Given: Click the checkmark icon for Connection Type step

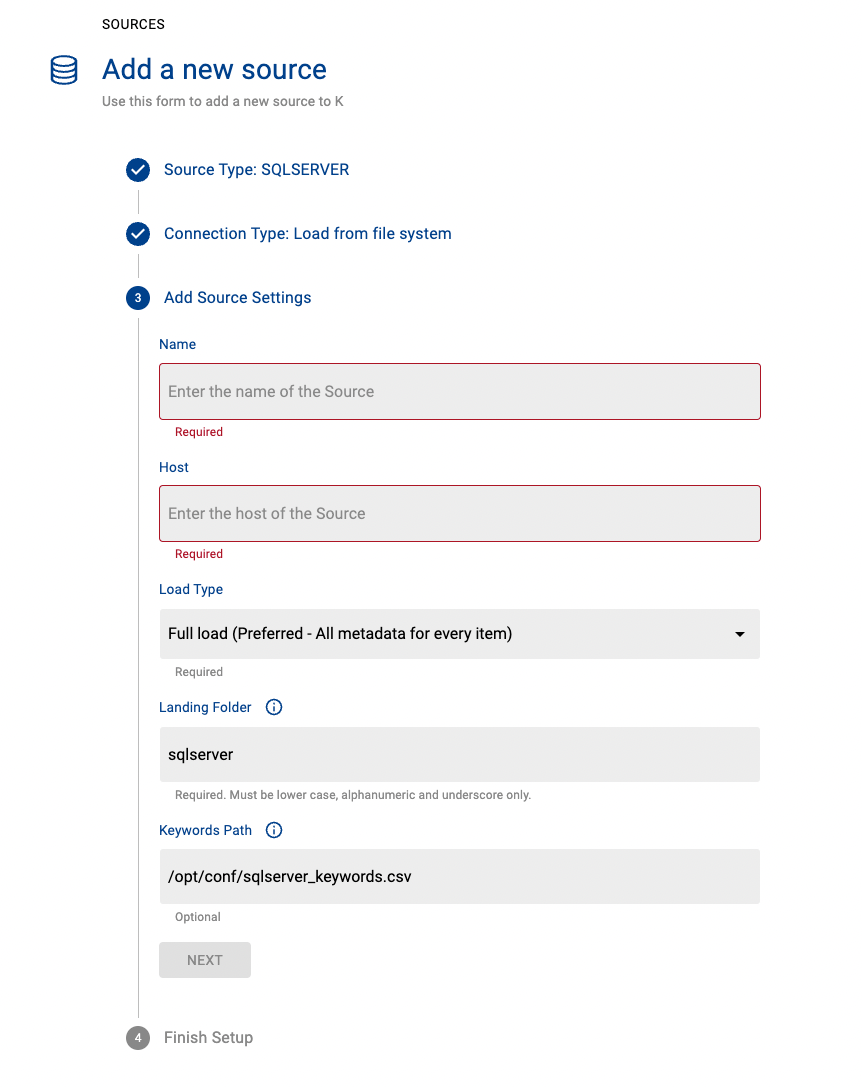Looking at the screenshot, I should [x=137, y=234].
